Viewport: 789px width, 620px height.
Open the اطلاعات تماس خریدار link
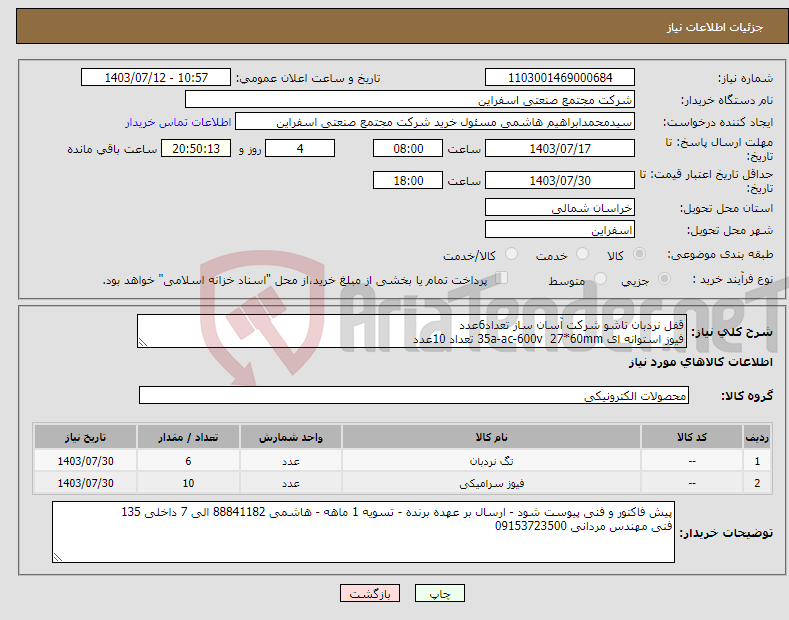(x=178, y=122)
